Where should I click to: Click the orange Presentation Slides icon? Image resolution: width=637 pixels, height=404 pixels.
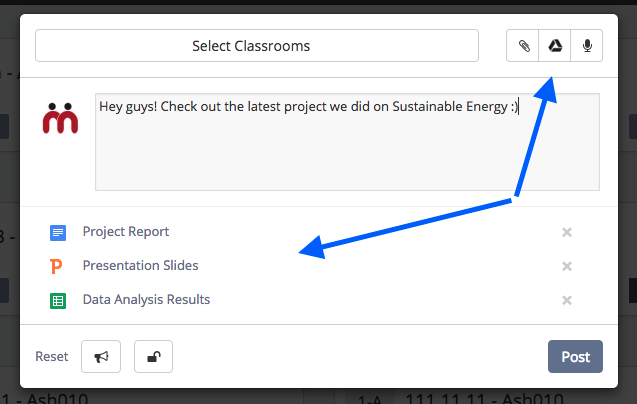tap(56, 266)
